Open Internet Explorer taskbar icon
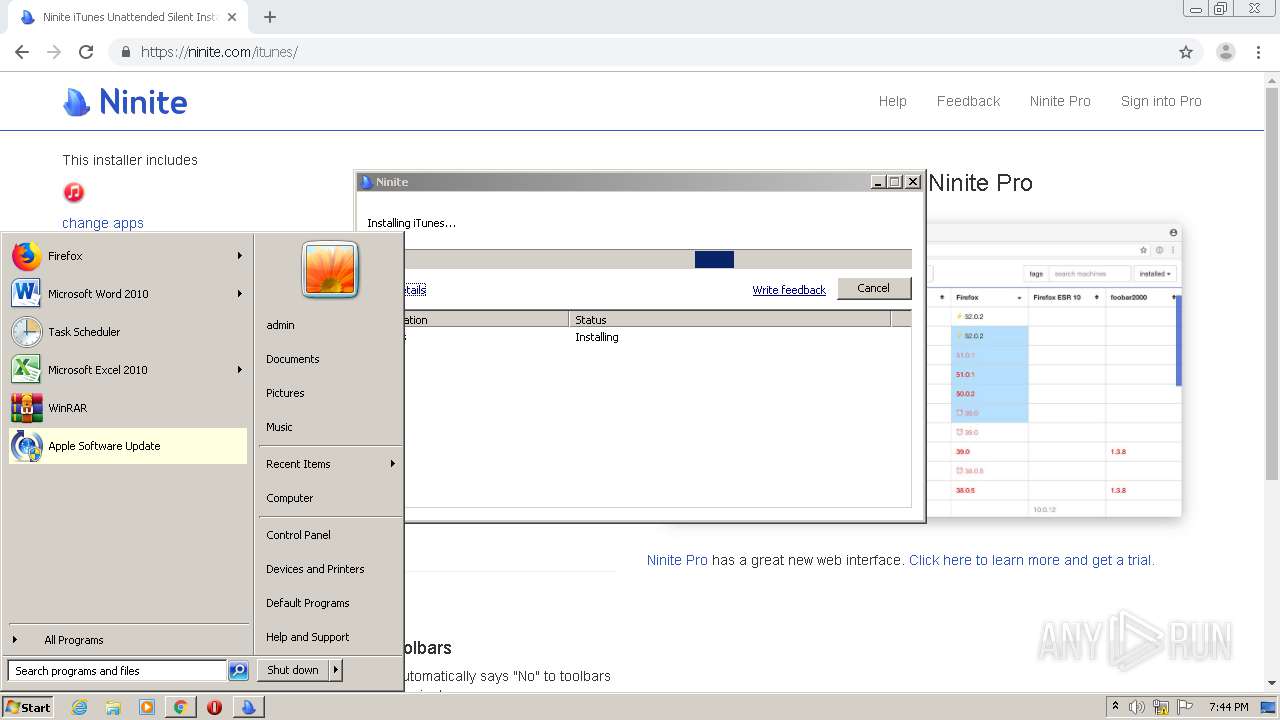 pyautogui.click(x=80, y=707)
